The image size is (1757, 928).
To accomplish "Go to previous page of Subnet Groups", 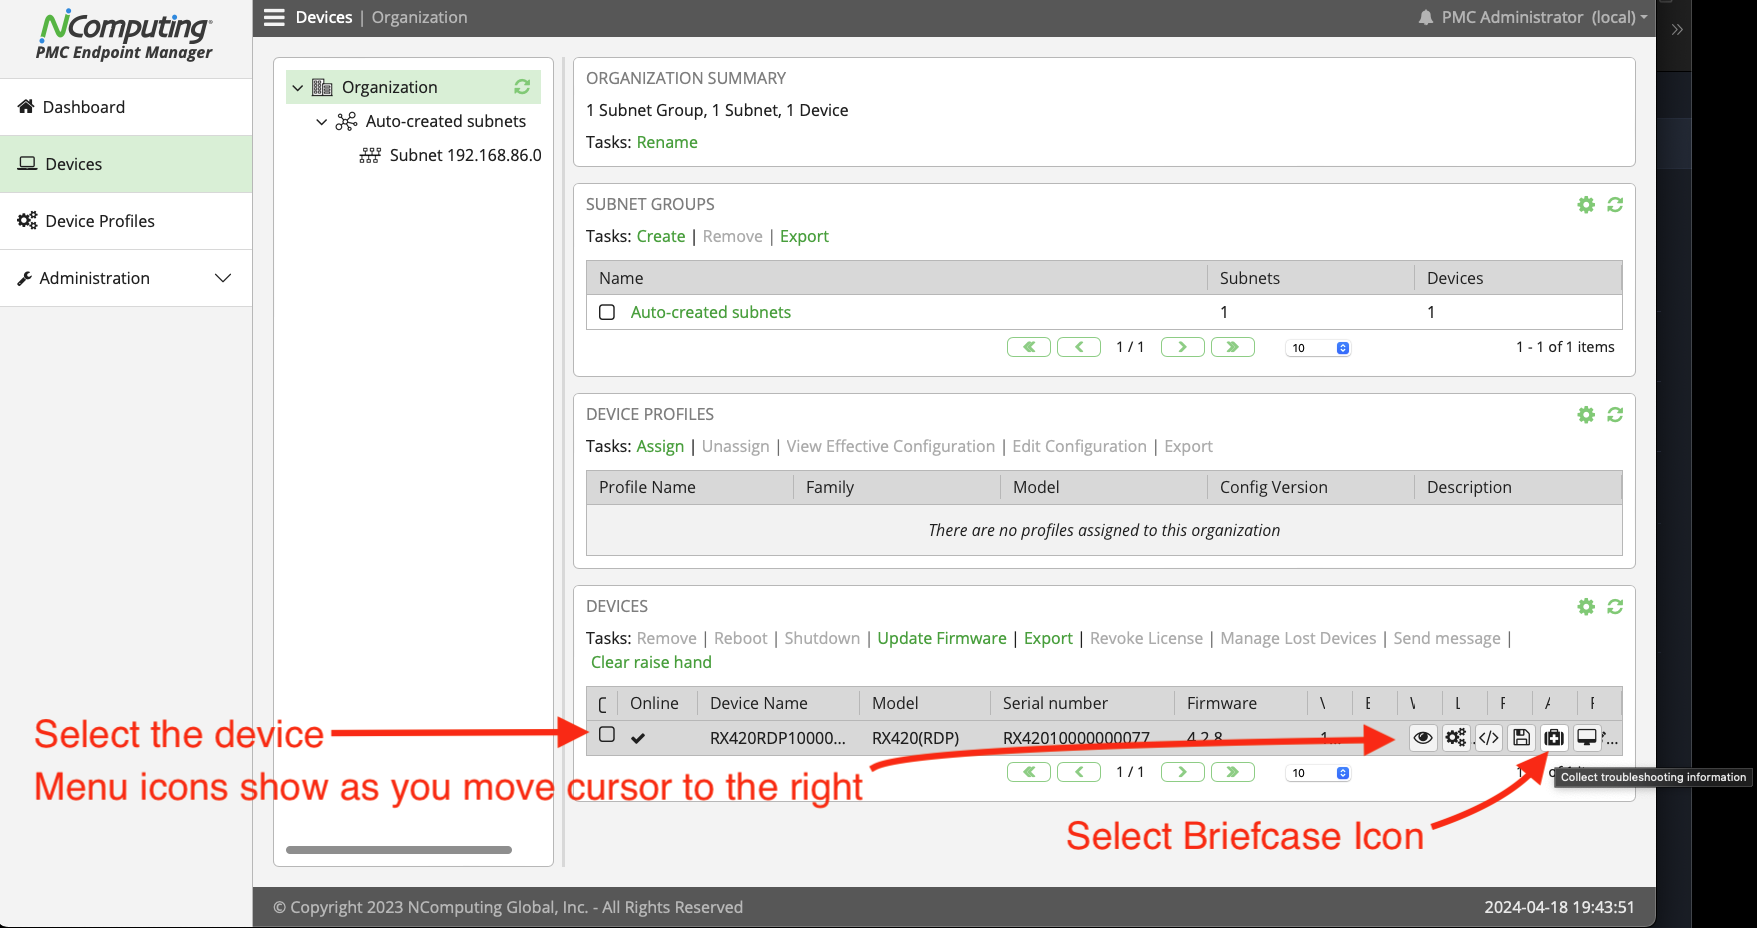I will click(1079, 347).
